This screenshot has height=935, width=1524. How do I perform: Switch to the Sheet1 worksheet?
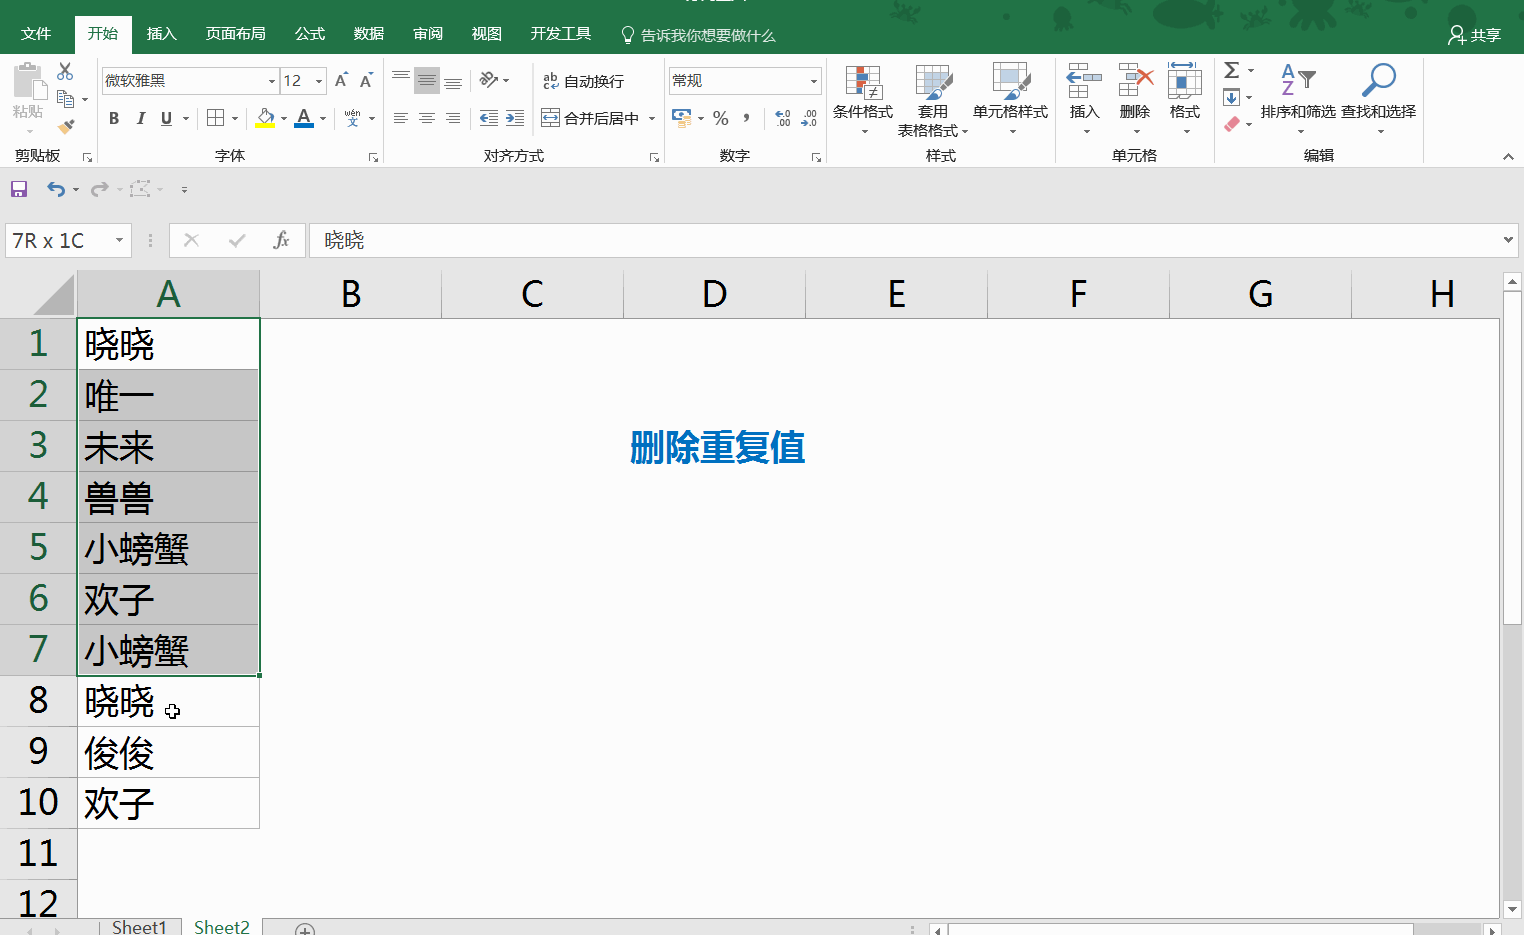click(x=139, y=927)
